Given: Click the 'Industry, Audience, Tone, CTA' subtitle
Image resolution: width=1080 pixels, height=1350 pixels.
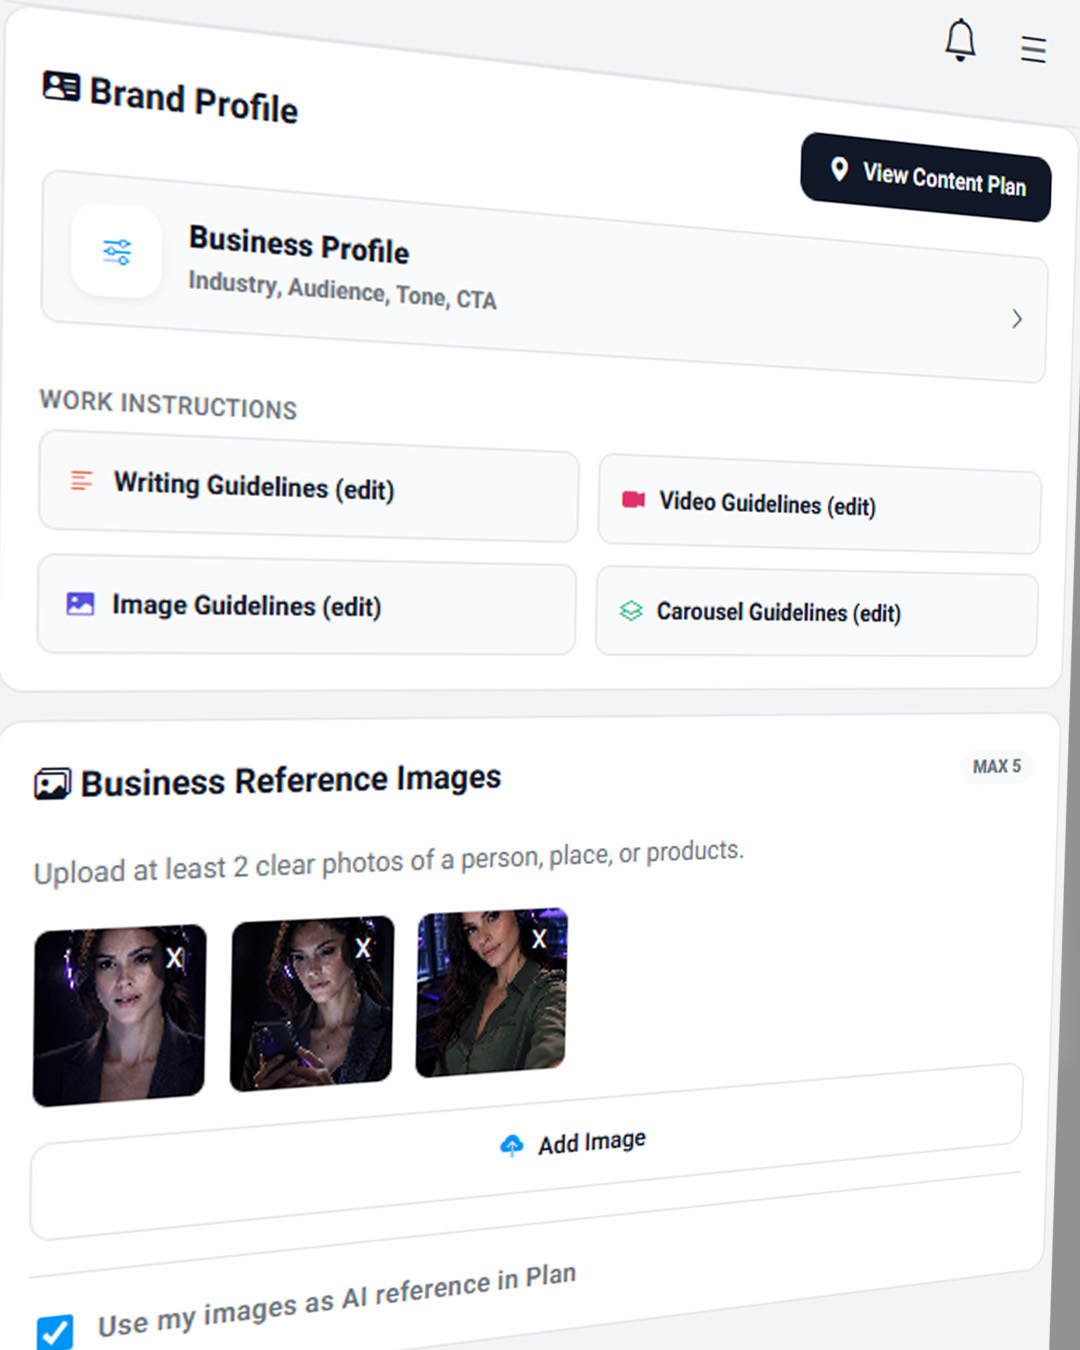Looking at the screenshot, I should (342, 291).
